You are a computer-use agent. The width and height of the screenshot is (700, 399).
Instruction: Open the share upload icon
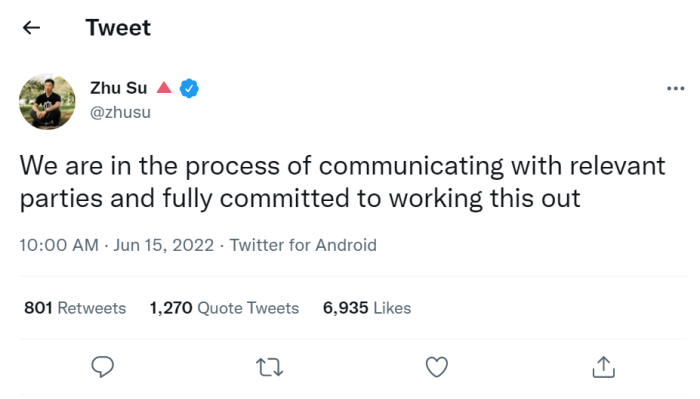point(604,367)
